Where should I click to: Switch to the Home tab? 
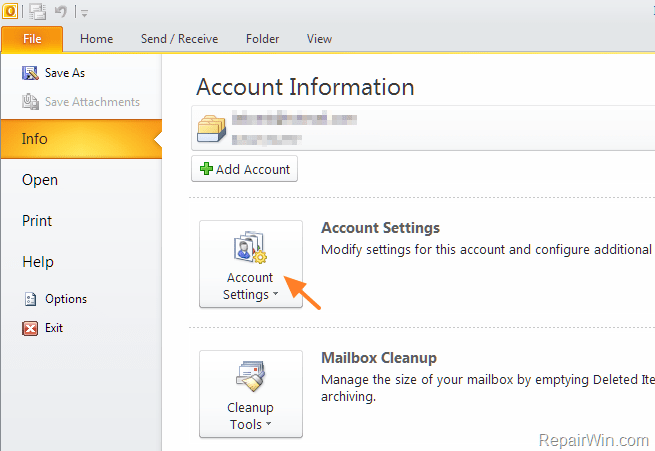tap(96, 39)
